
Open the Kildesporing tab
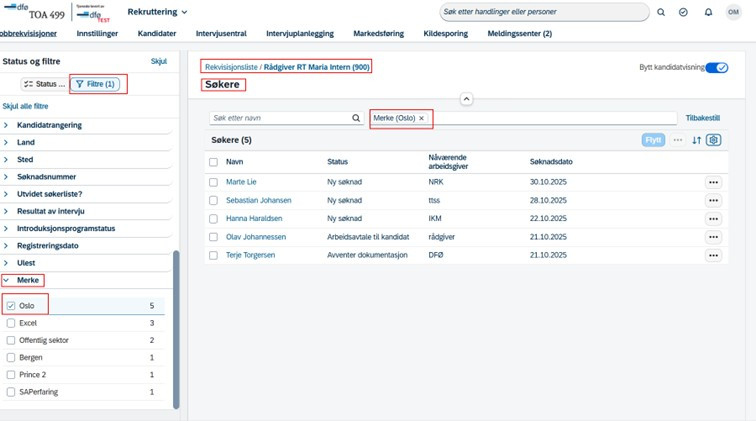(446, 33)
